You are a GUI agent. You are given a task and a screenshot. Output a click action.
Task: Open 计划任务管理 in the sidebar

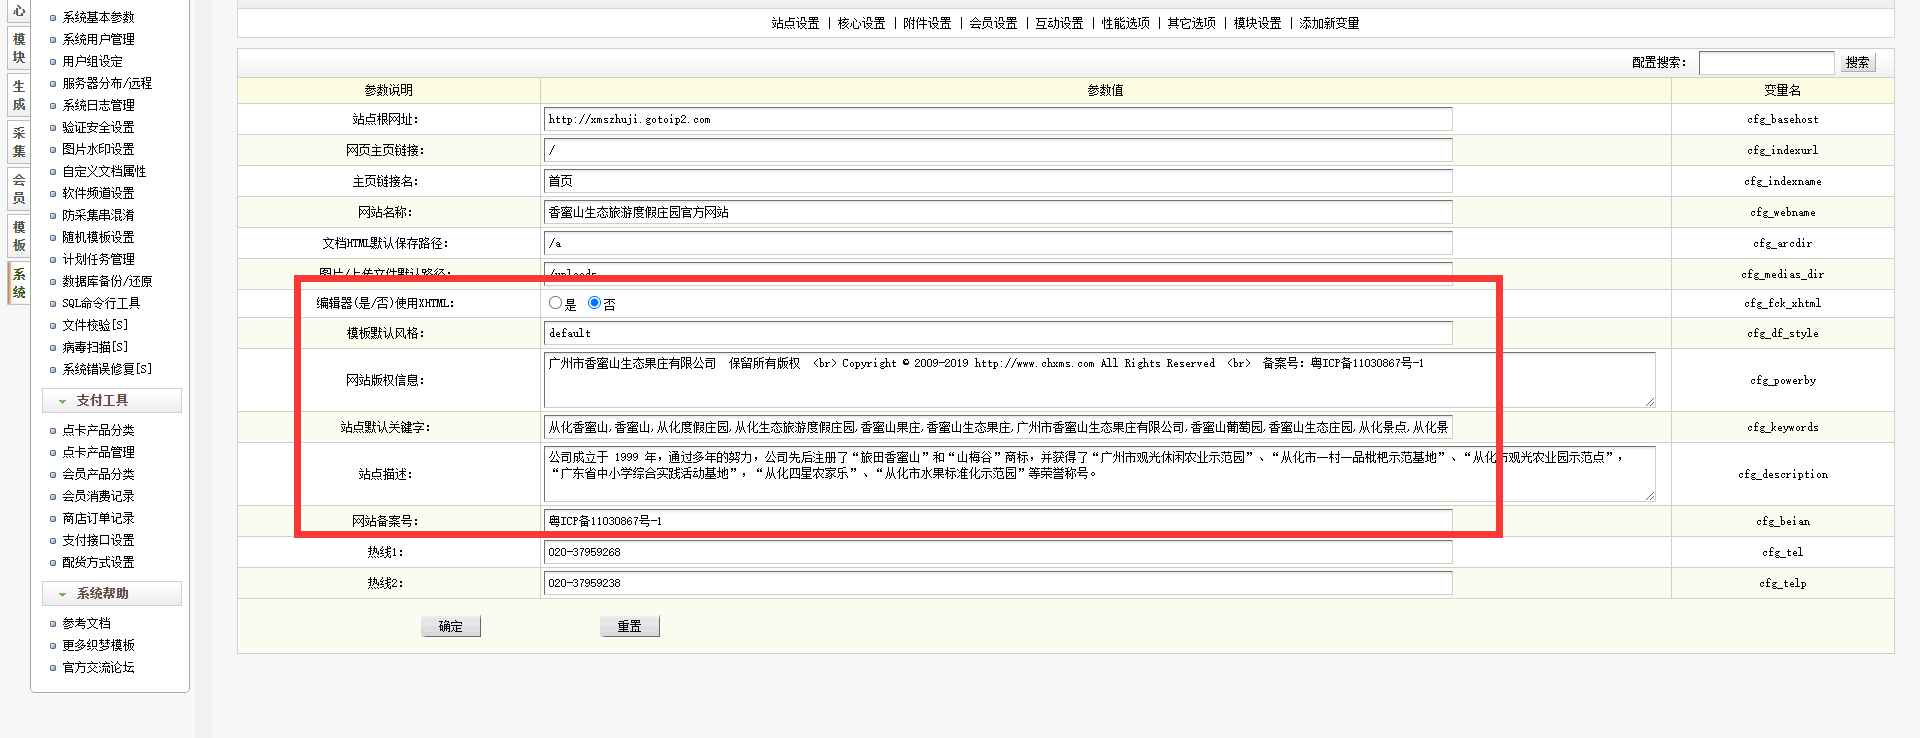tap(98, 259)
